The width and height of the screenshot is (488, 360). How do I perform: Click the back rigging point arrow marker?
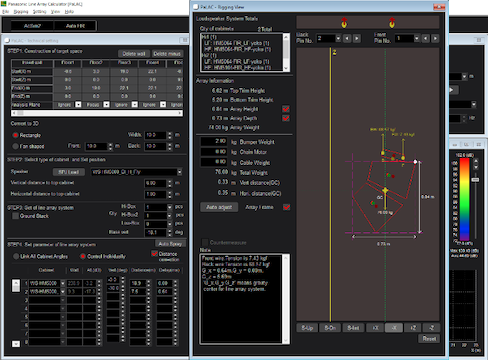(344, 23)
